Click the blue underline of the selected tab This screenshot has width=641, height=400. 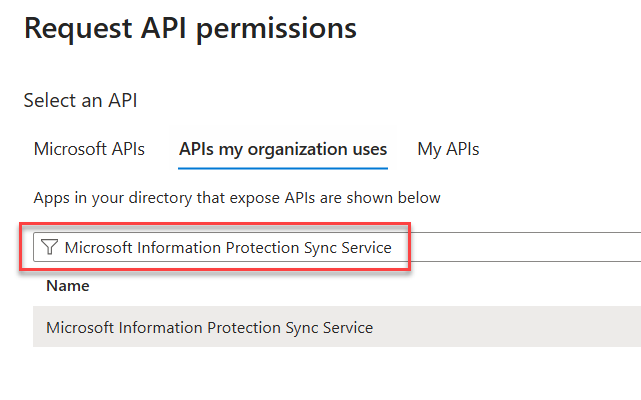[x=283, y=169]
